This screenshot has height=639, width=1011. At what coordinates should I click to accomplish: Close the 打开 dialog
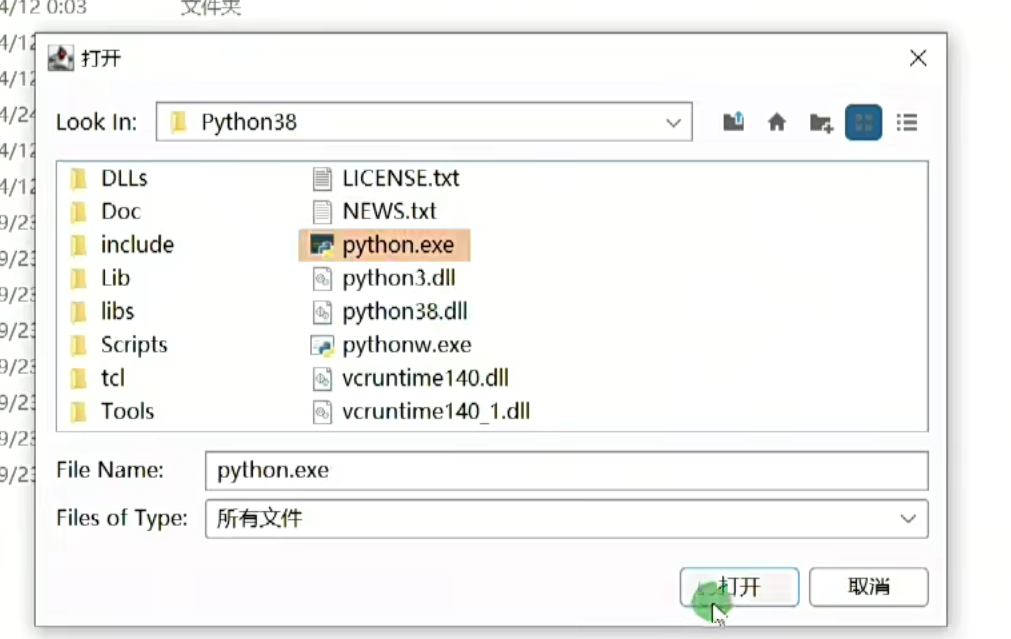point(918,58)
